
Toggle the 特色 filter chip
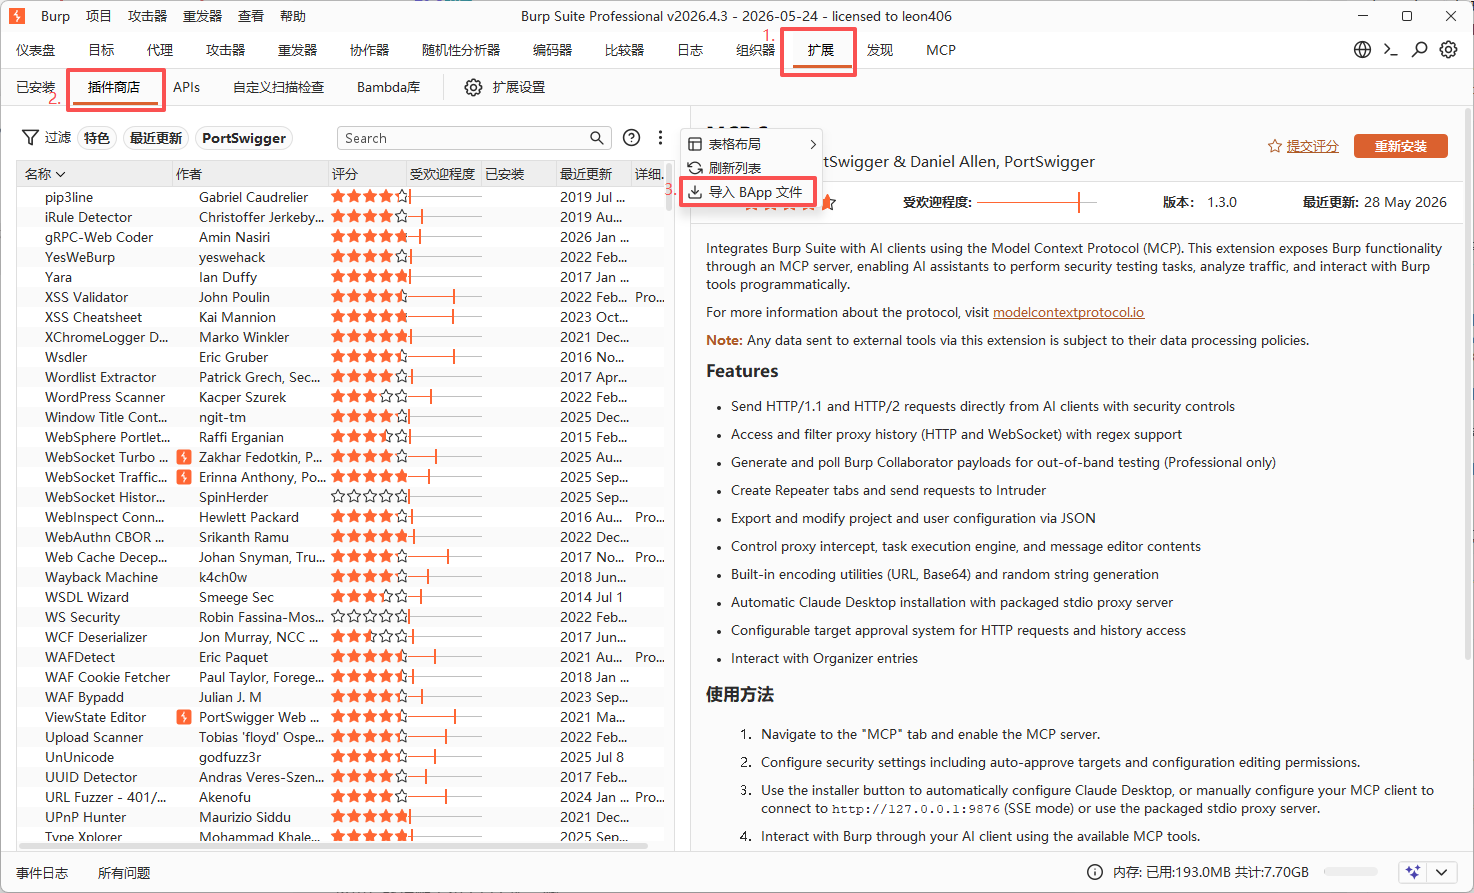click(x=97, y=138)
